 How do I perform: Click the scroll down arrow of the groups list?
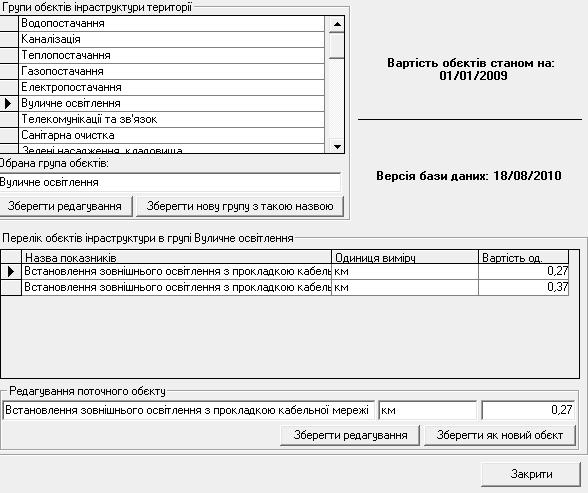tap(337, 147)
